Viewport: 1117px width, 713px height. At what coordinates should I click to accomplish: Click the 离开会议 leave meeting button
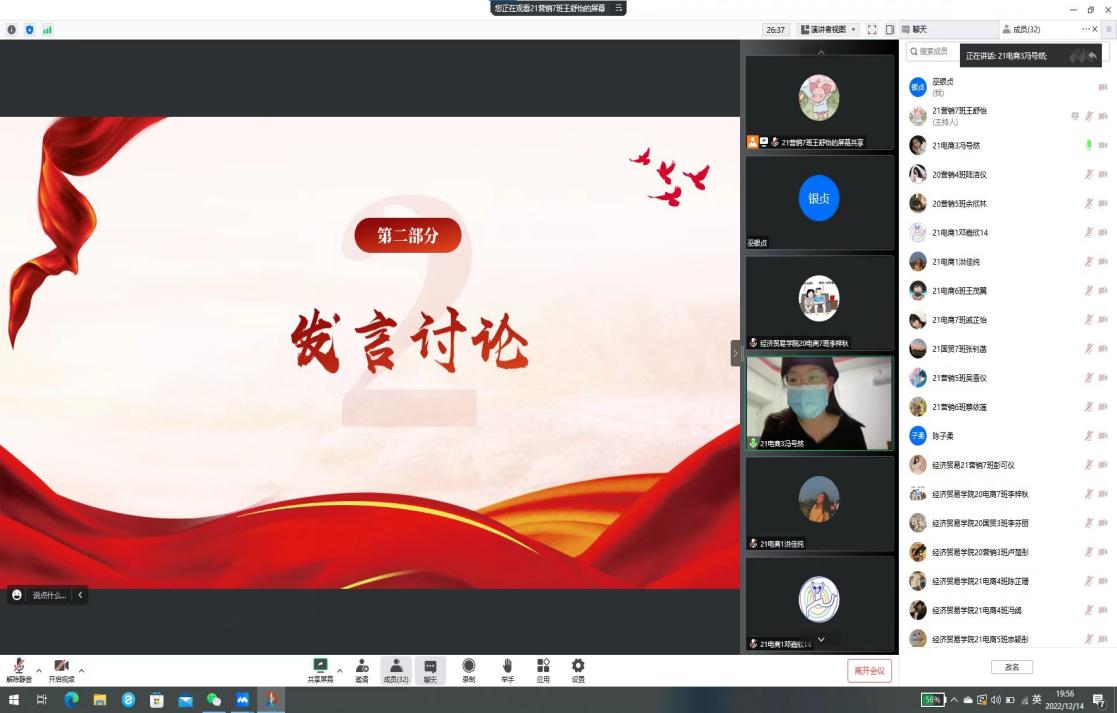[869, 670]
